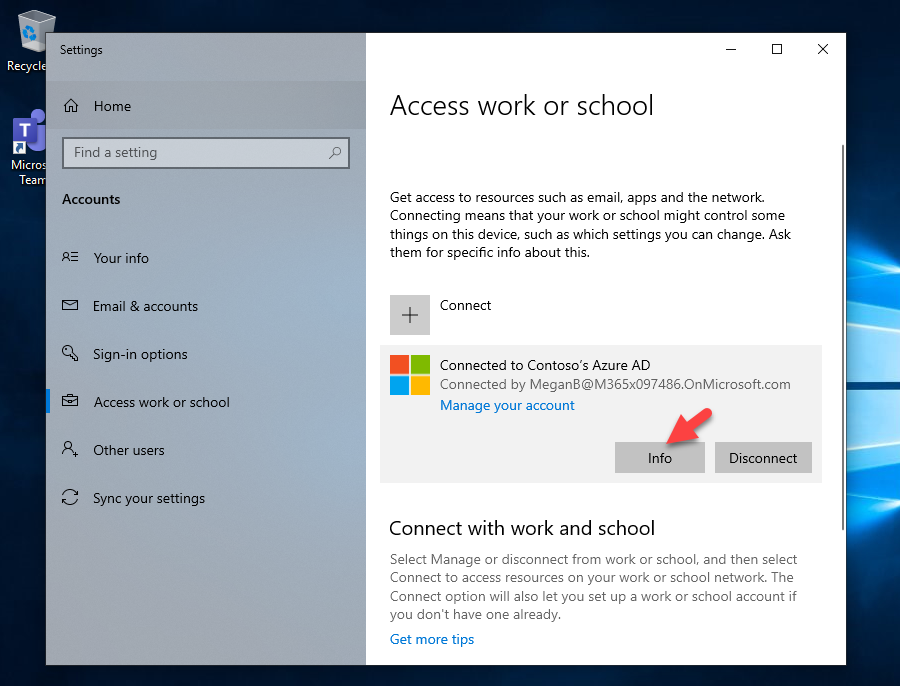Image resolution: width=900 pixels, height=686 pixels.
Task: Switch to Sign-in options
Action: 205,354
